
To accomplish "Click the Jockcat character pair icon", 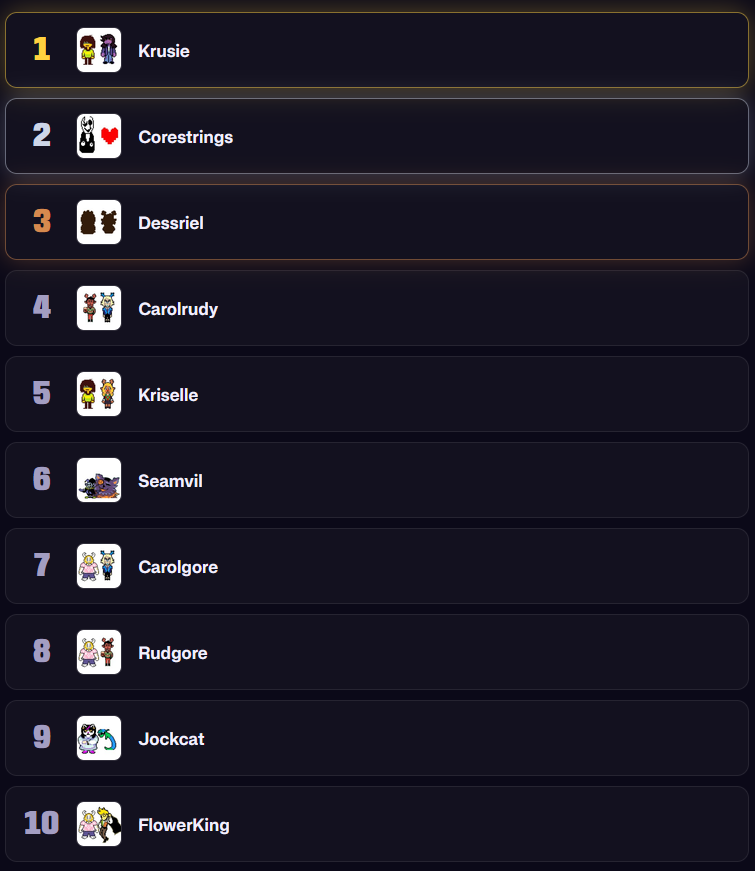I will point(99,738).
